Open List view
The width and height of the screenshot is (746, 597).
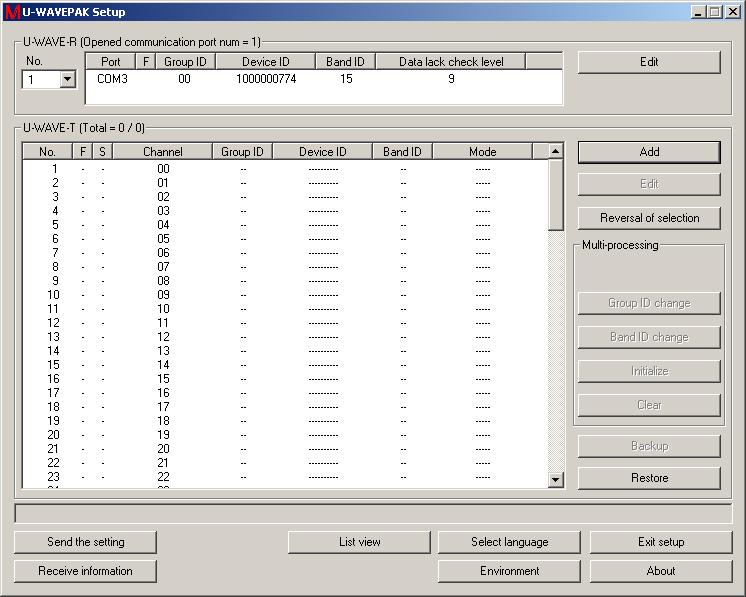pos(359,542)
